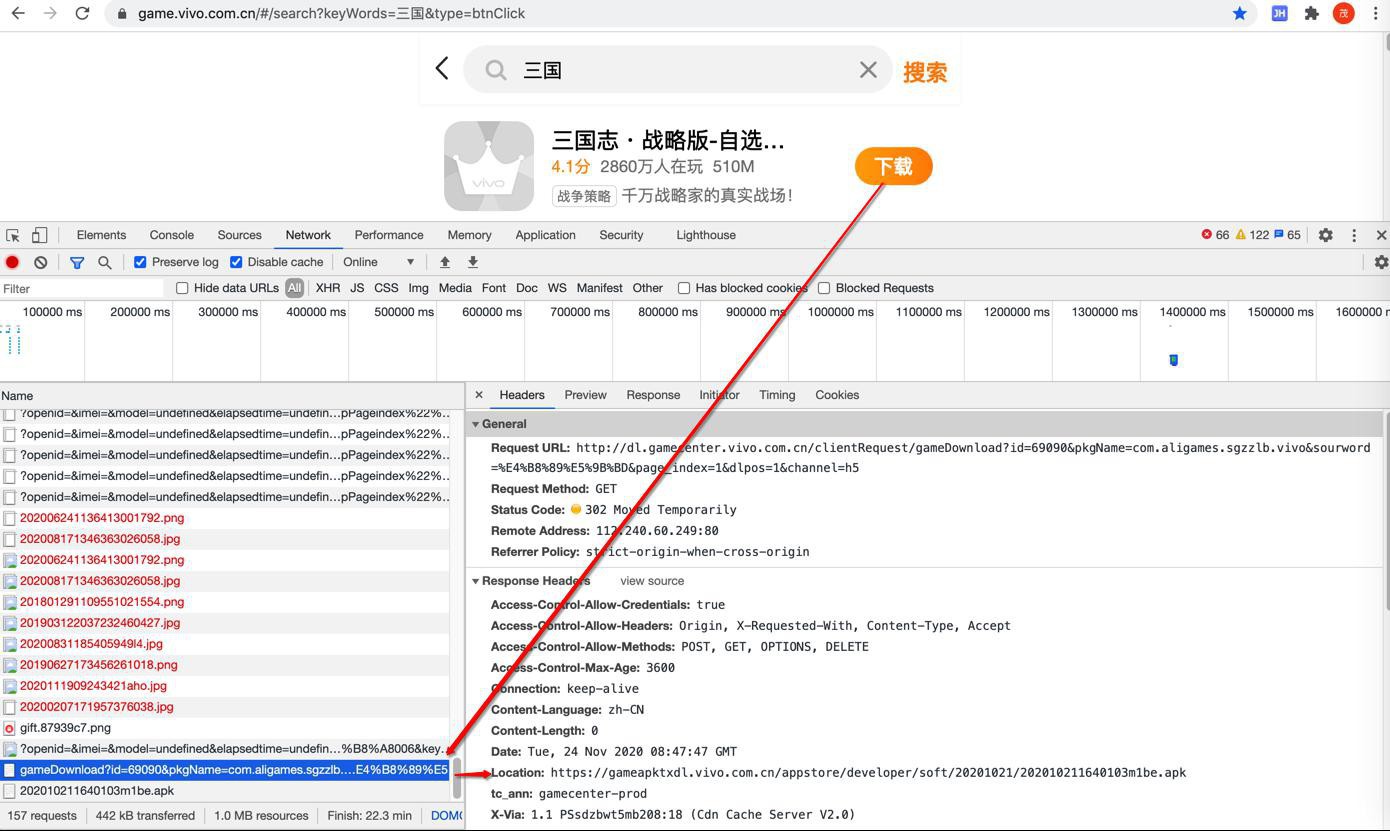
Task: Click the red record network log button
Action: pyautogui.click(x=12, y=262)
